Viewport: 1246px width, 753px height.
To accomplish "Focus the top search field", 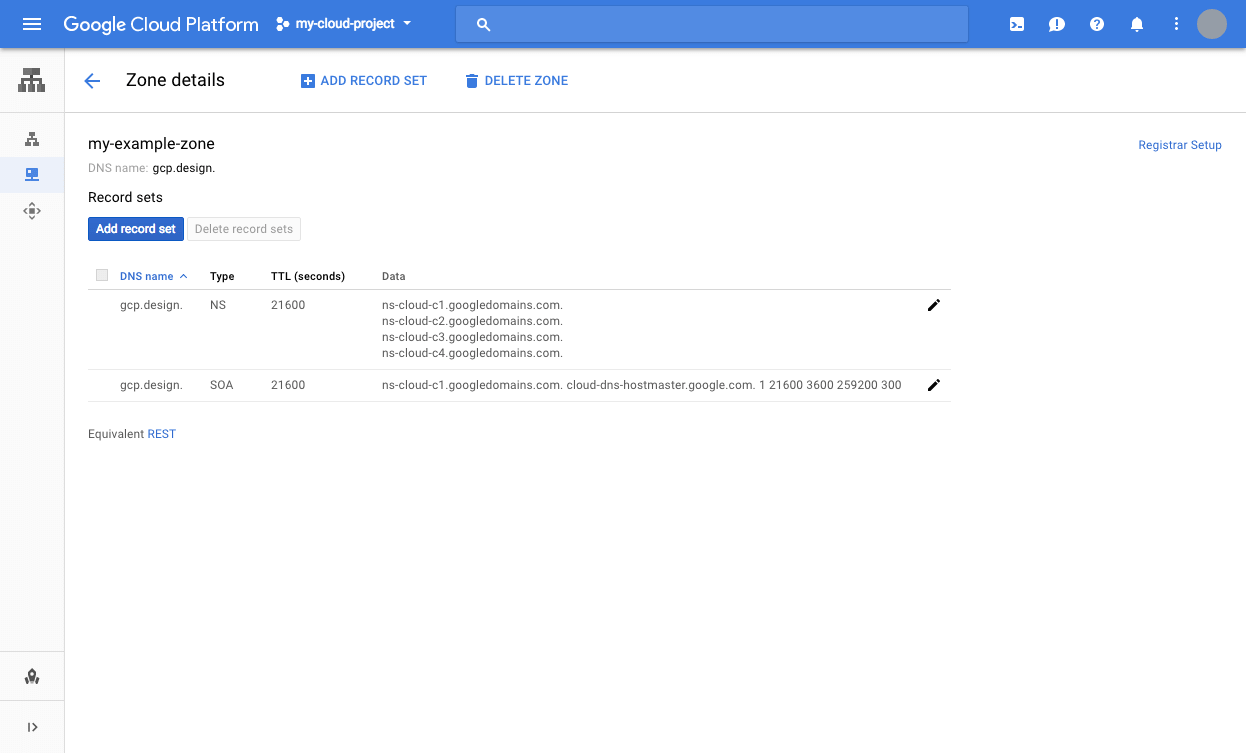I will [712, 24].
